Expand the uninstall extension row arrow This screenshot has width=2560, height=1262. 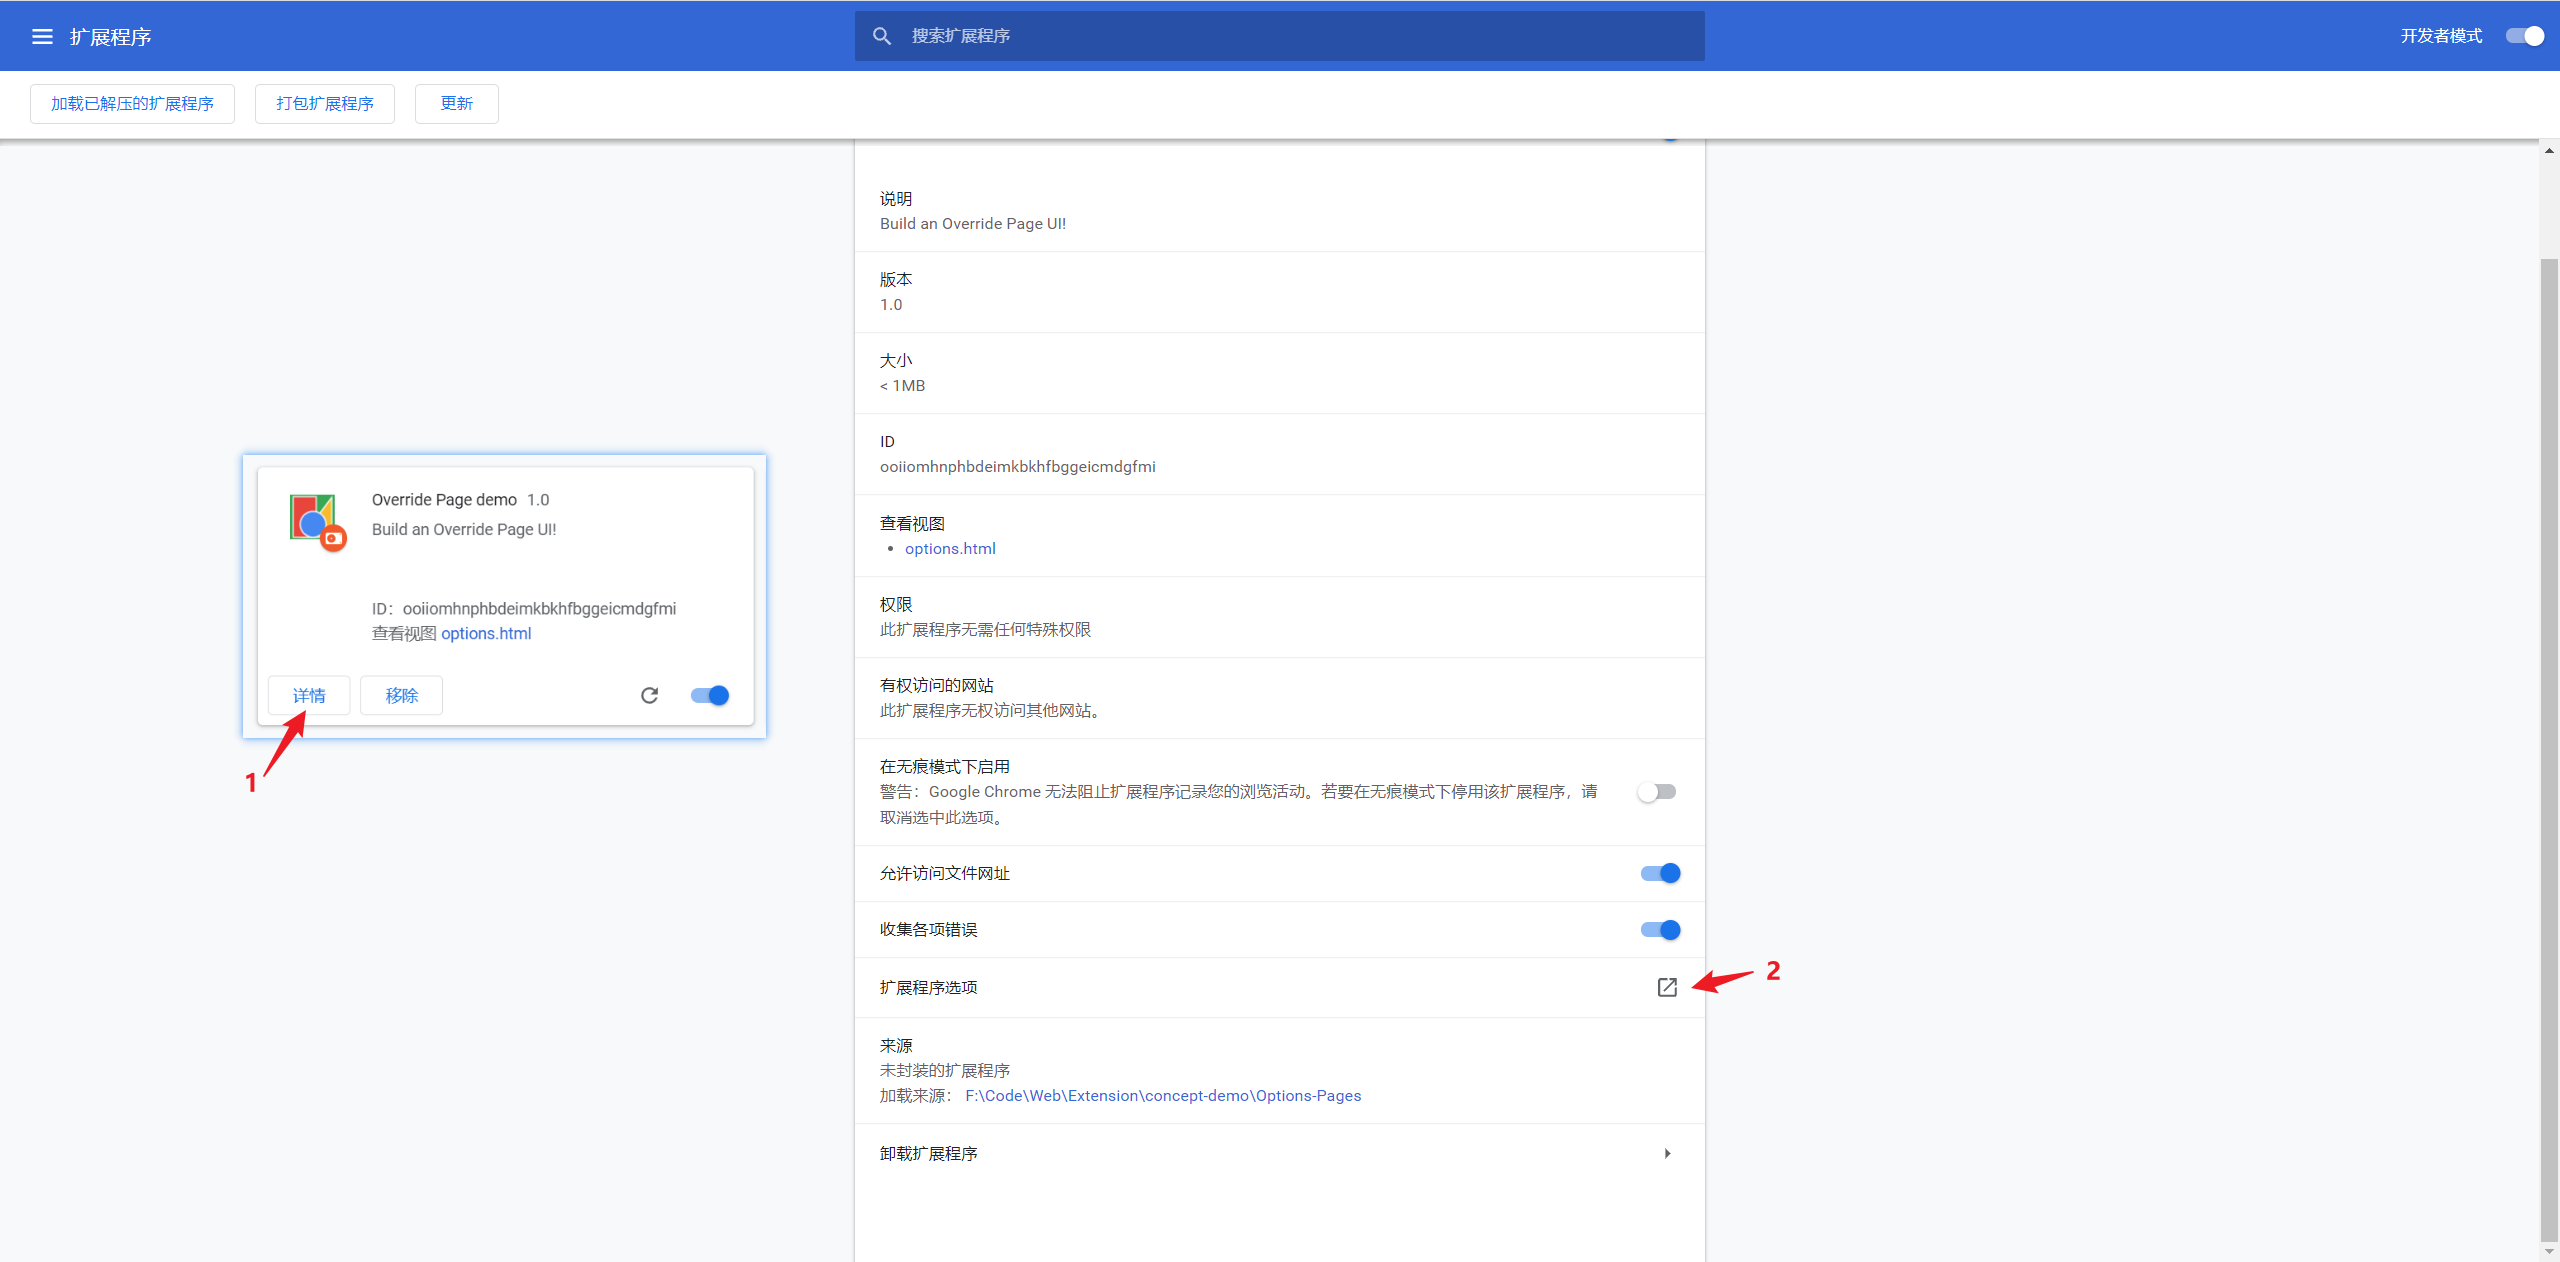pos(1667,1153)
